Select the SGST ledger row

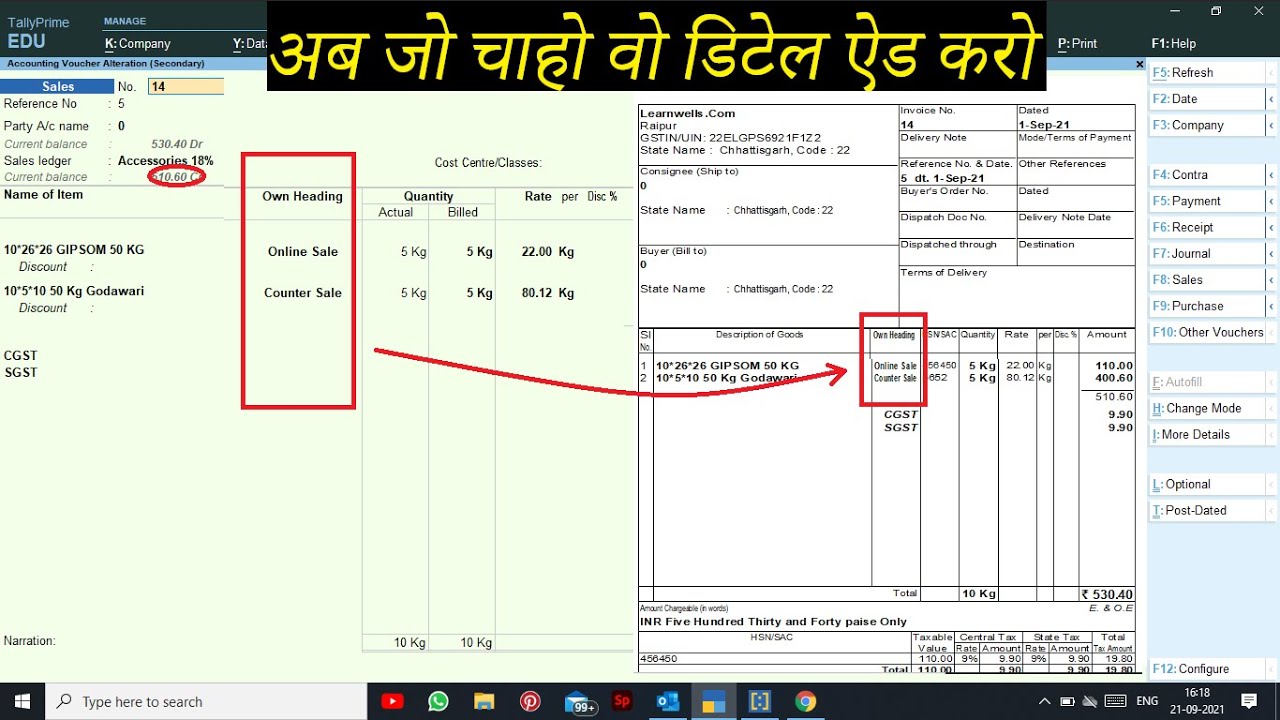21,373
